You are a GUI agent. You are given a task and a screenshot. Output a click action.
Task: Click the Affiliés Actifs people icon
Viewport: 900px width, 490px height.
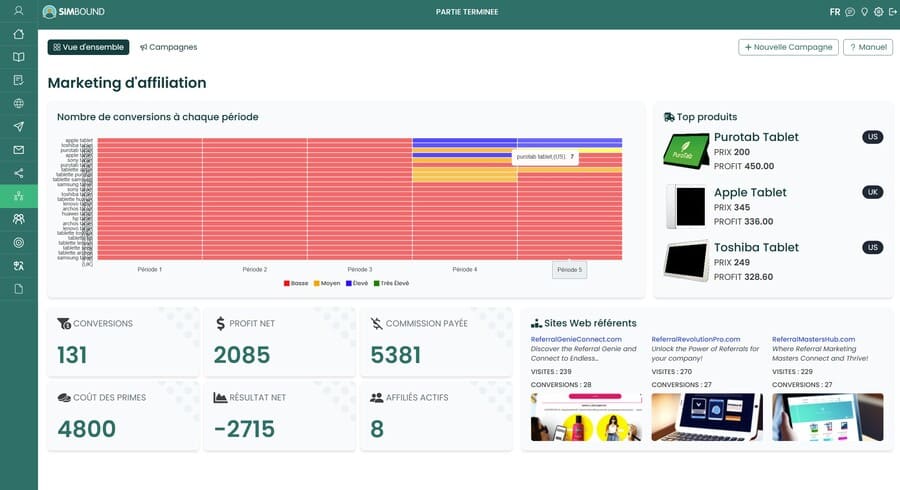click(377, 398)
